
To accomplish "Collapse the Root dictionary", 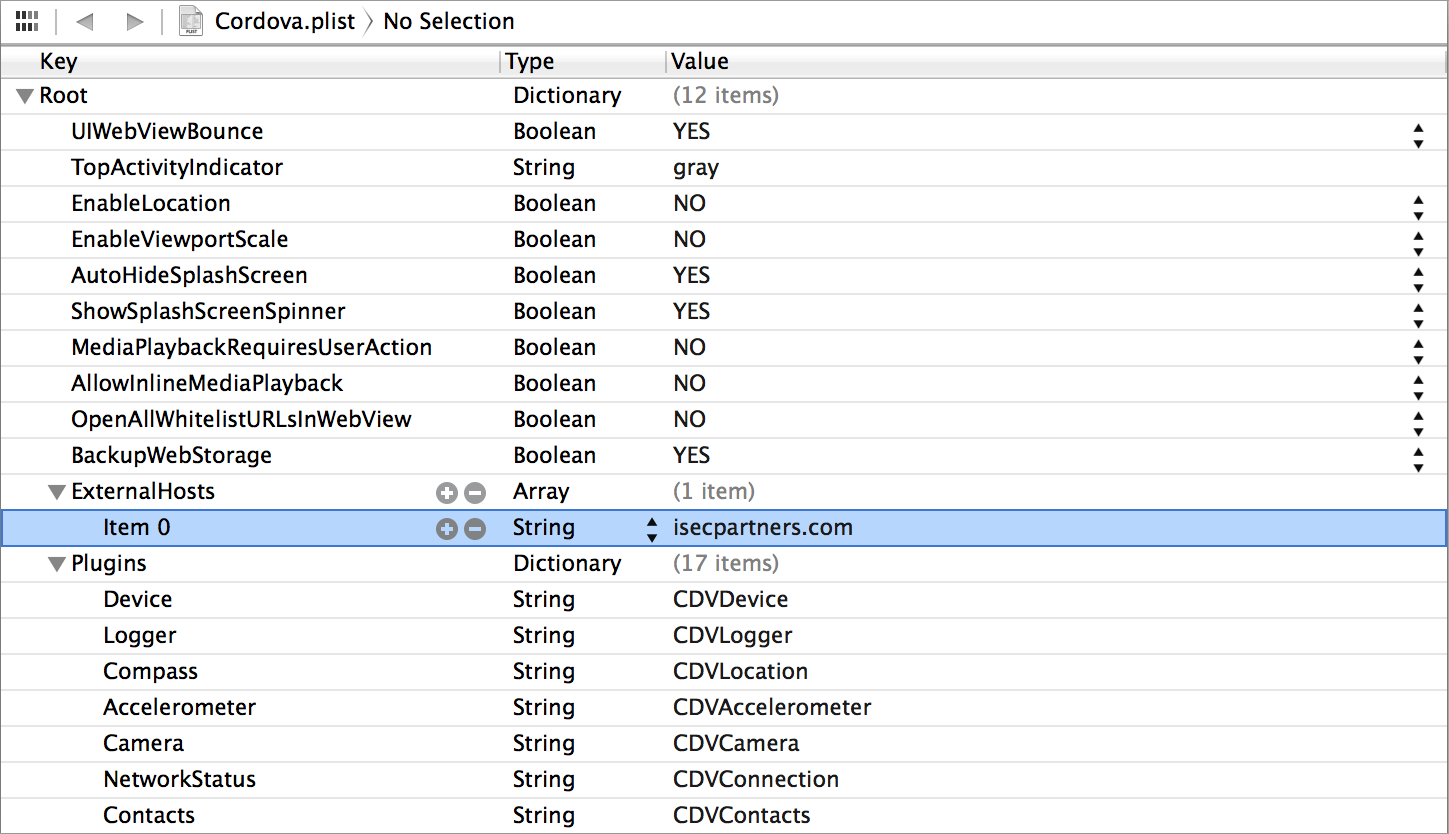I will (25, 96).
